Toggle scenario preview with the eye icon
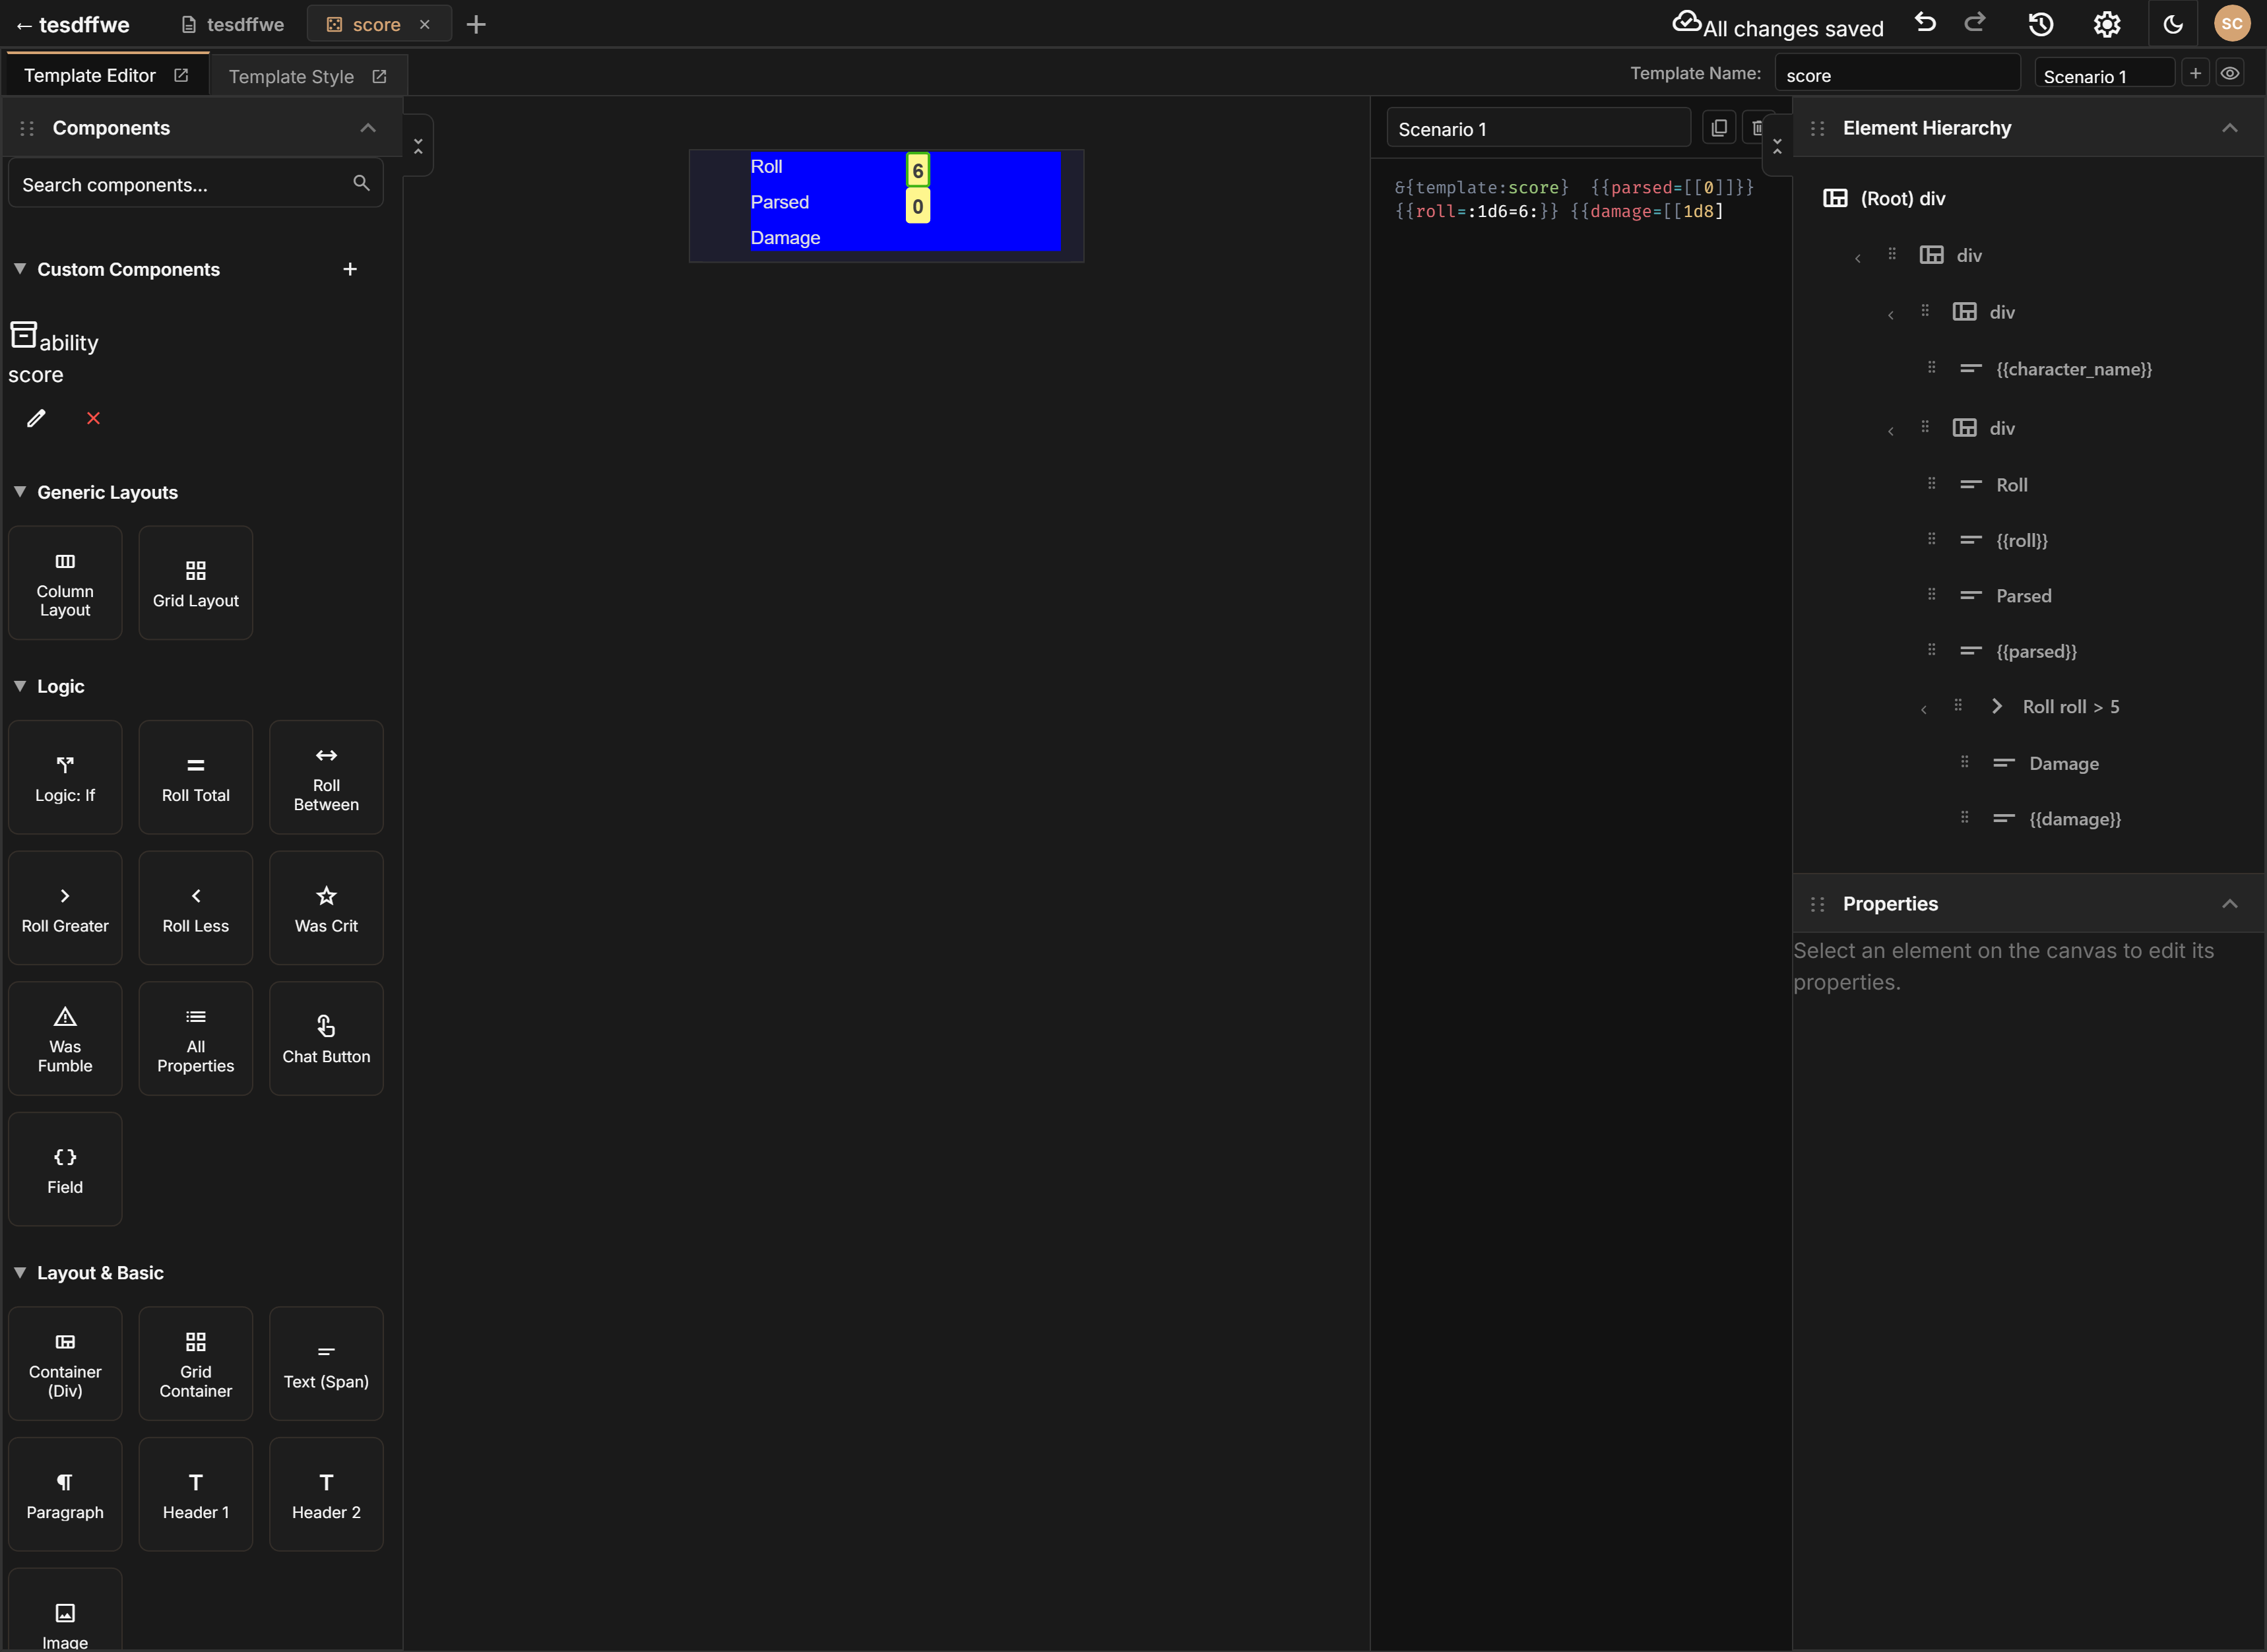 [2230, 73]
